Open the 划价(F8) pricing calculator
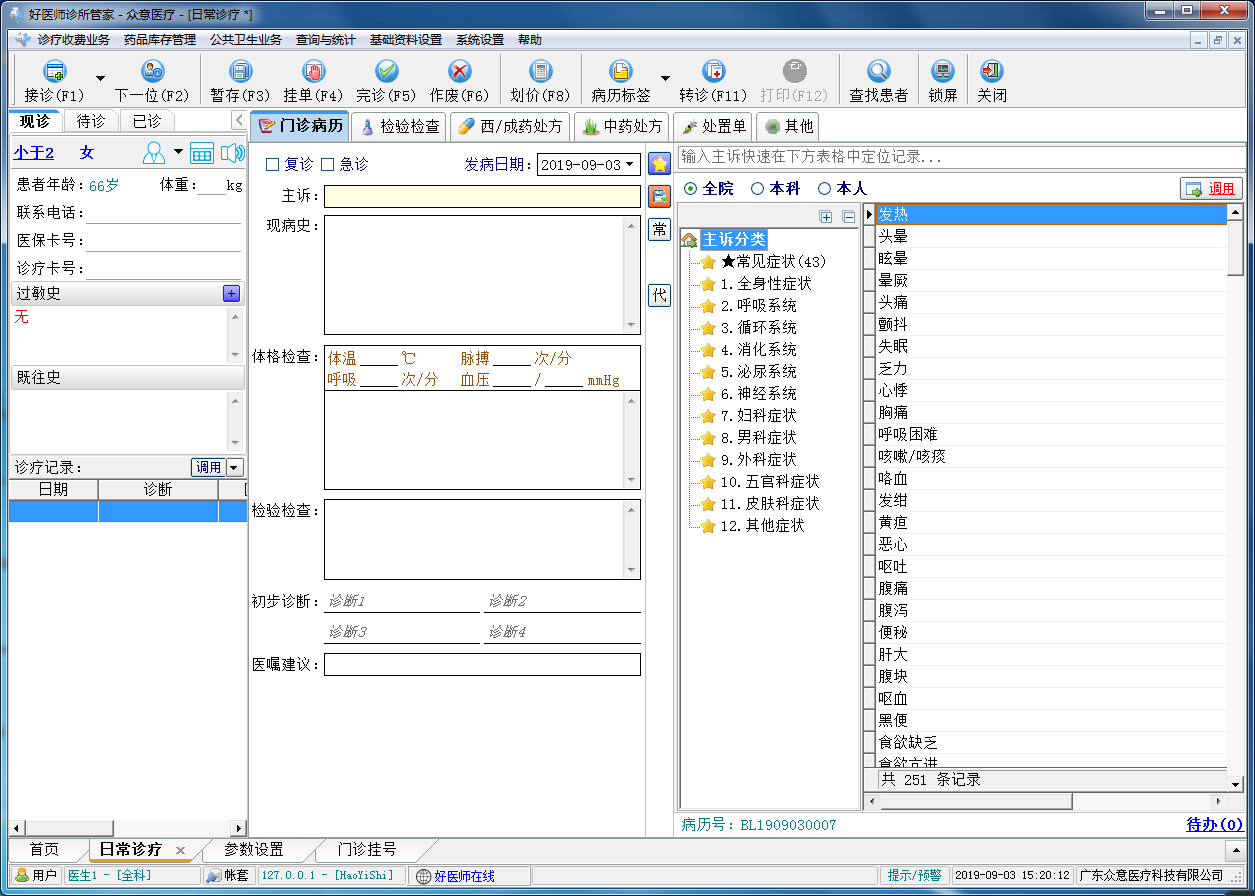 (x=540, y=72)
